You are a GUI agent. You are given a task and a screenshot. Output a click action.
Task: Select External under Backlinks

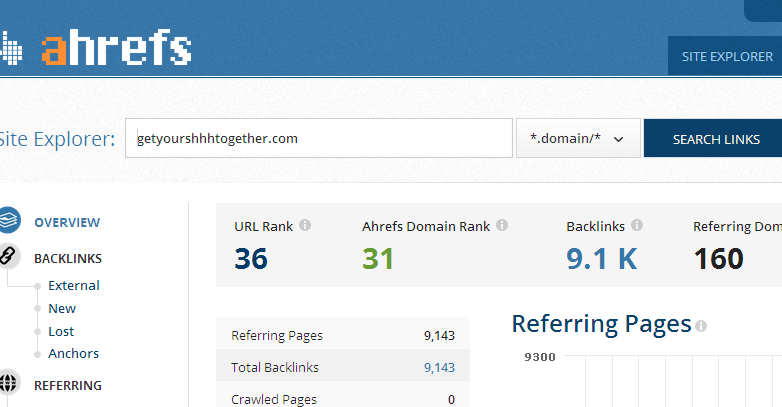(74, 285)
